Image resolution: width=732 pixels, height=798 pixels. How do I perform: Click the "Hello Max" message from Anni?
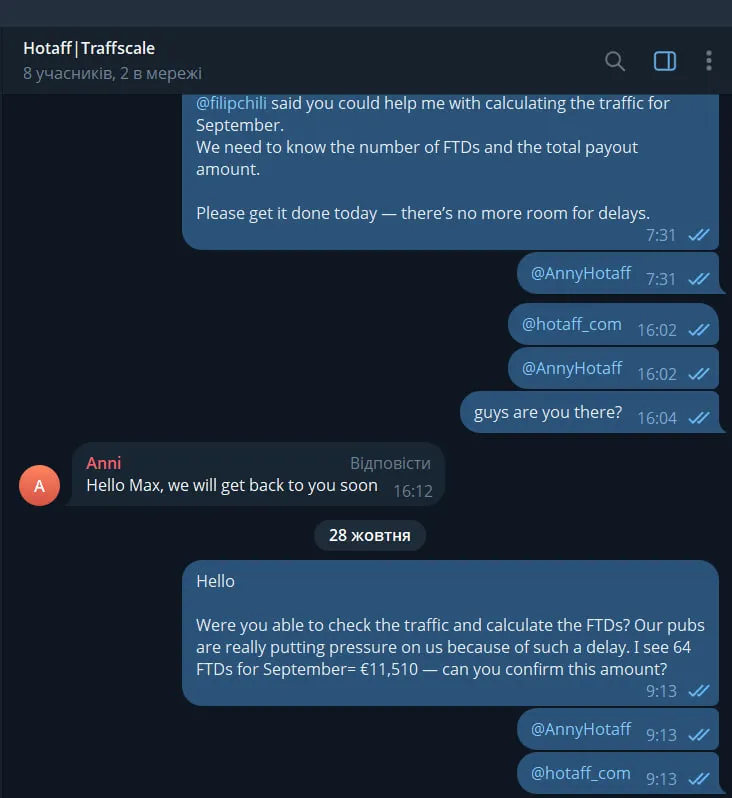point(232,486)
